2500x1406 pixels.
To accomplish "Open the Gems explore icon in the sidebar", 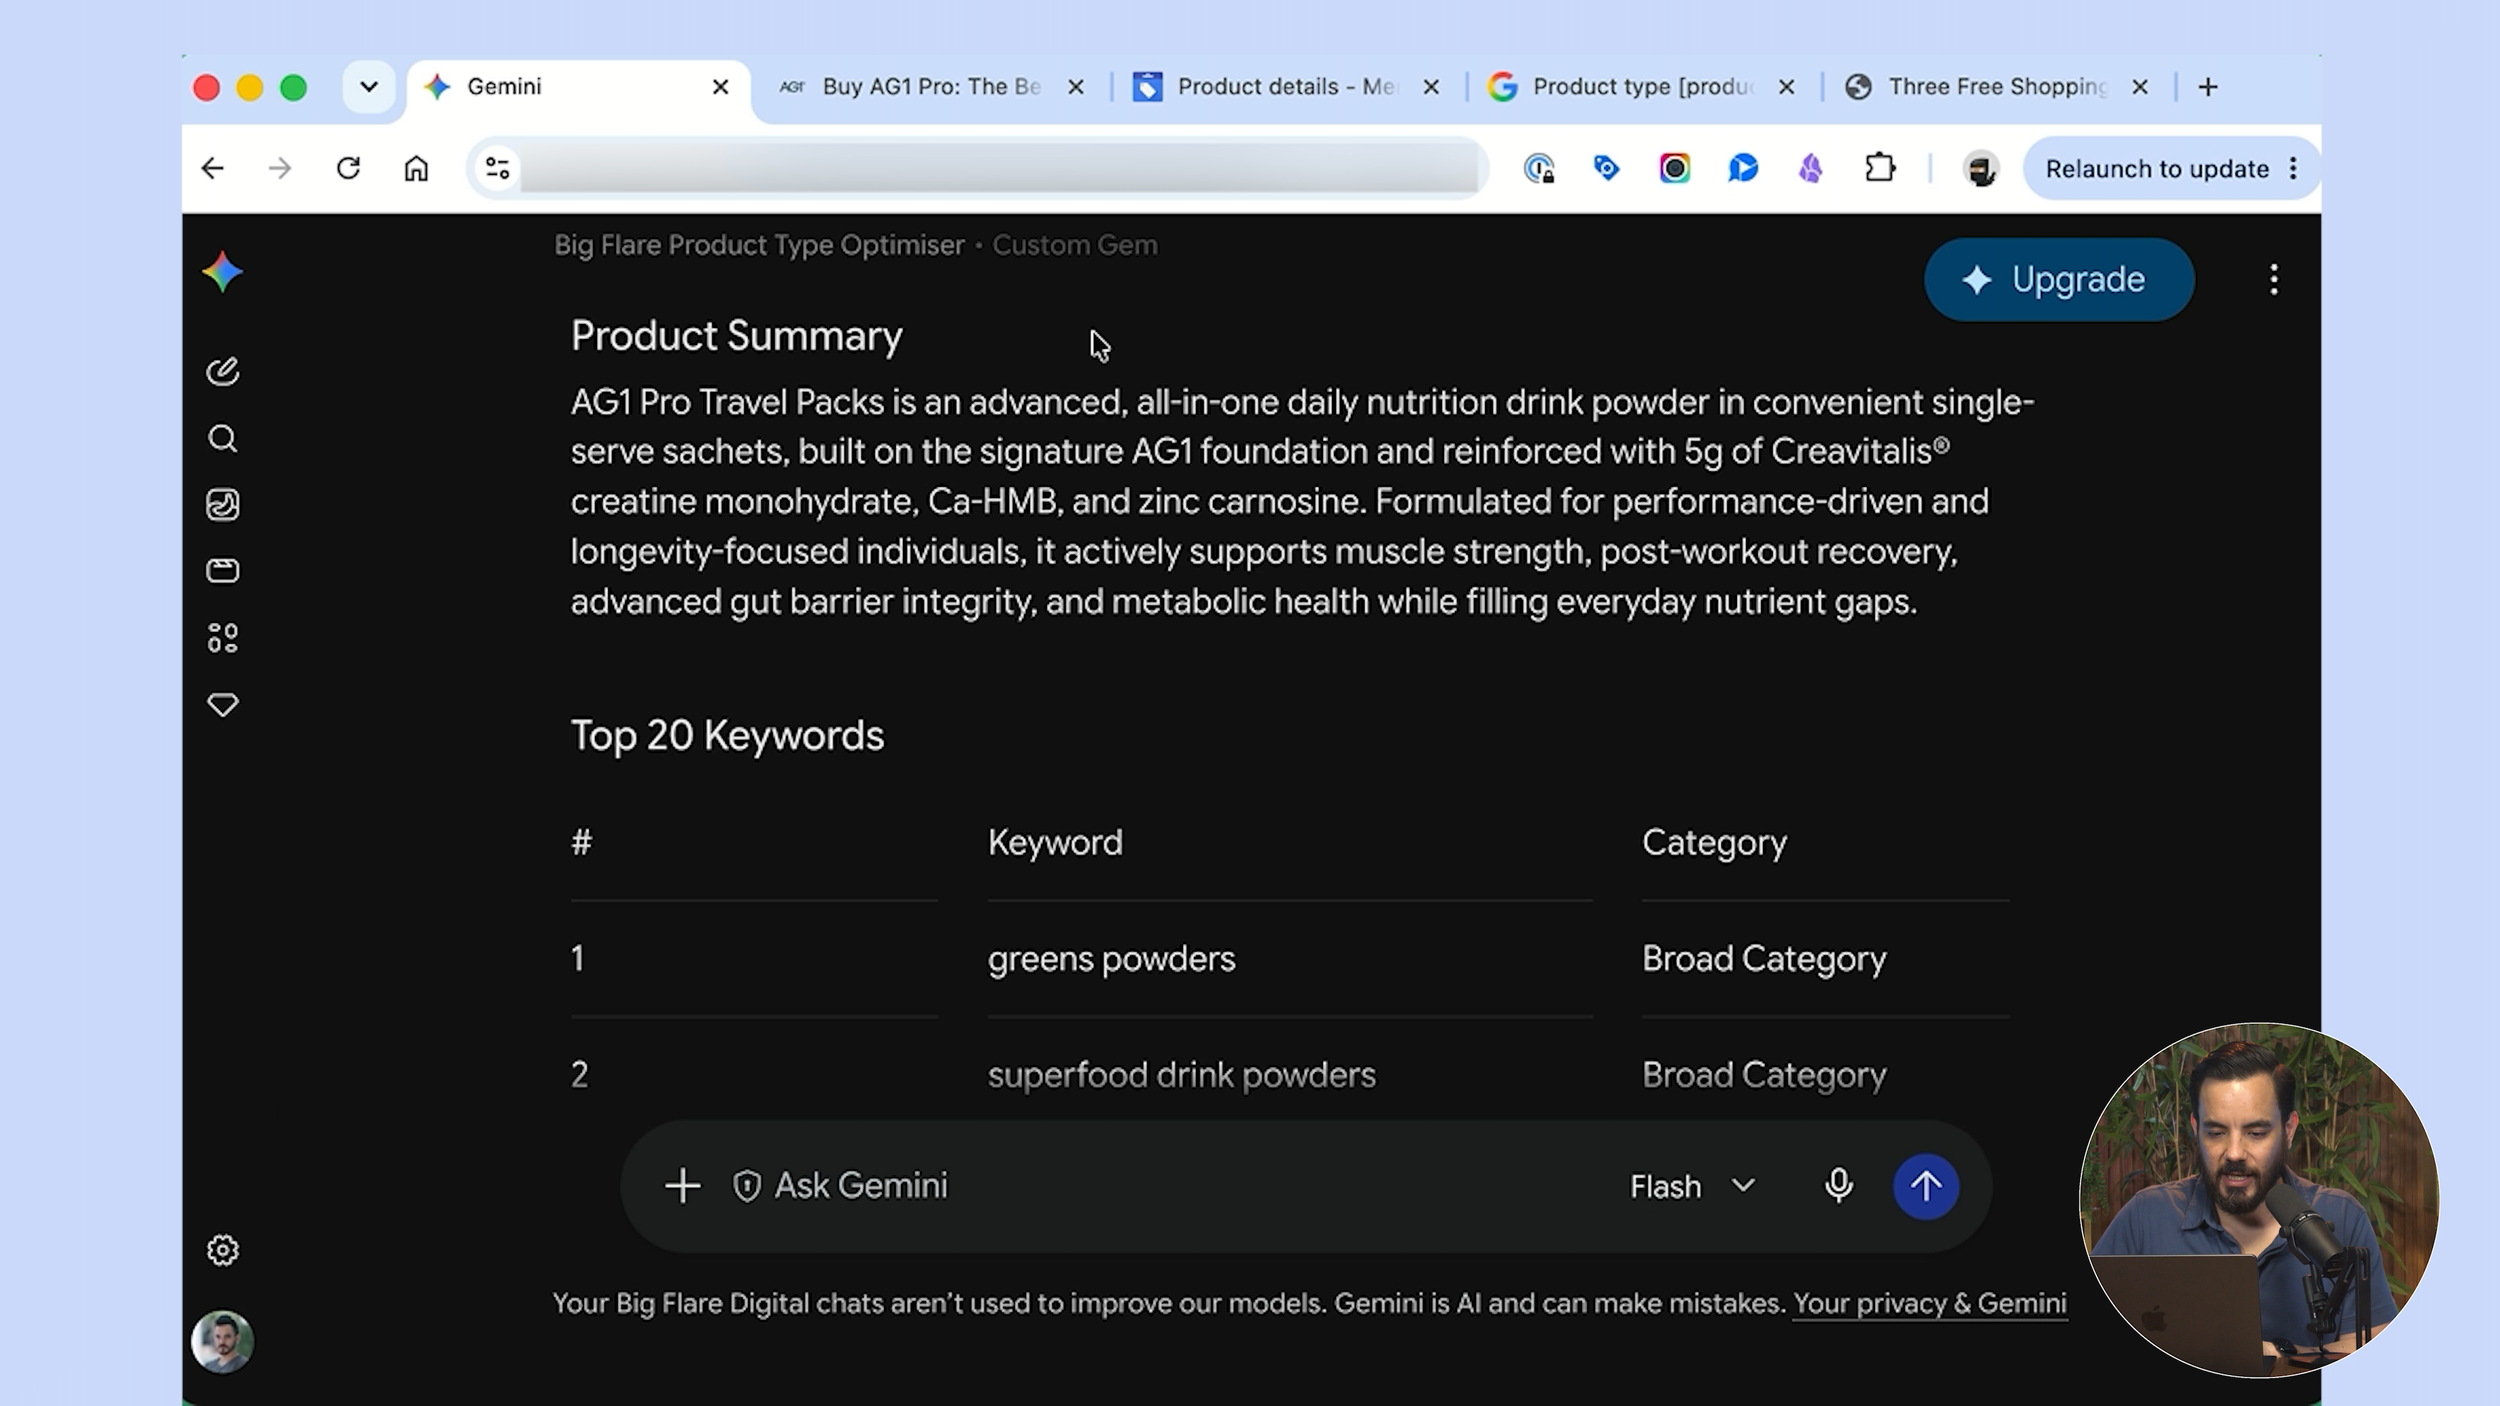I will [x=222, y=638].
